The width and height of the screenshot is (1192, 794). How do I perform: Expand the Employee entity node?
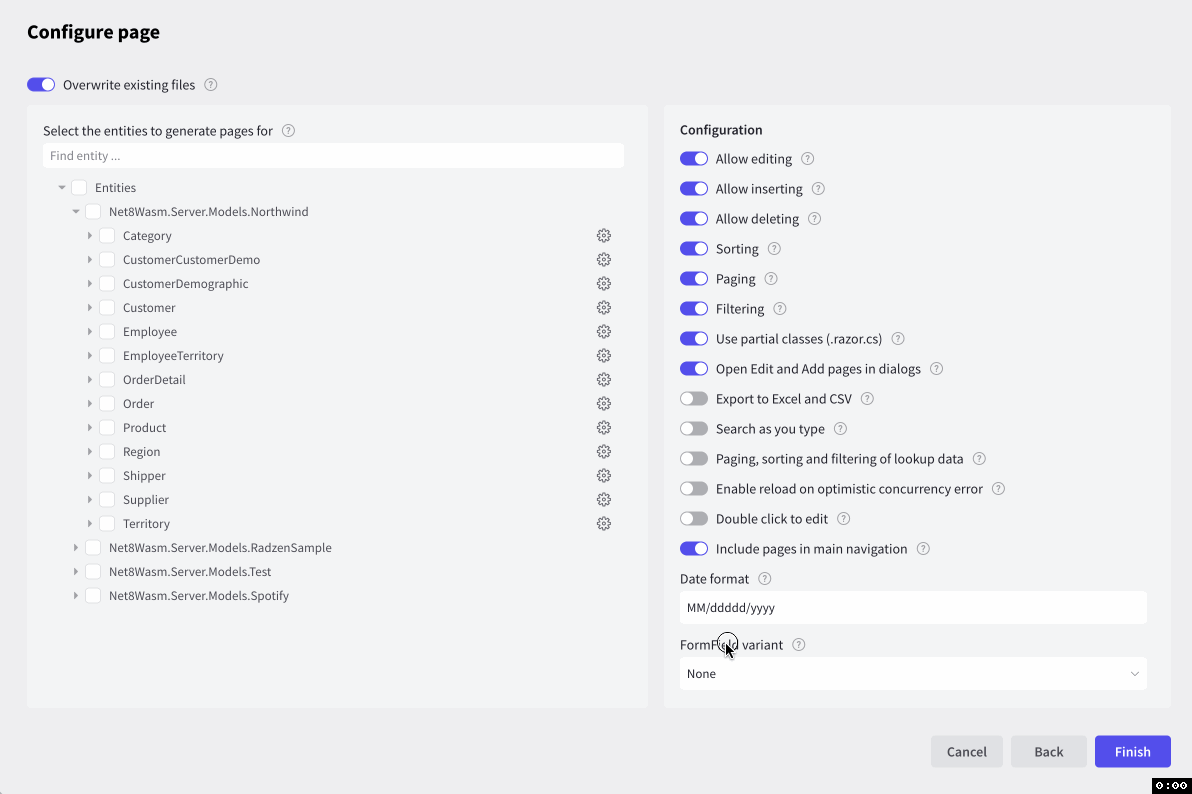coord(90,332)
